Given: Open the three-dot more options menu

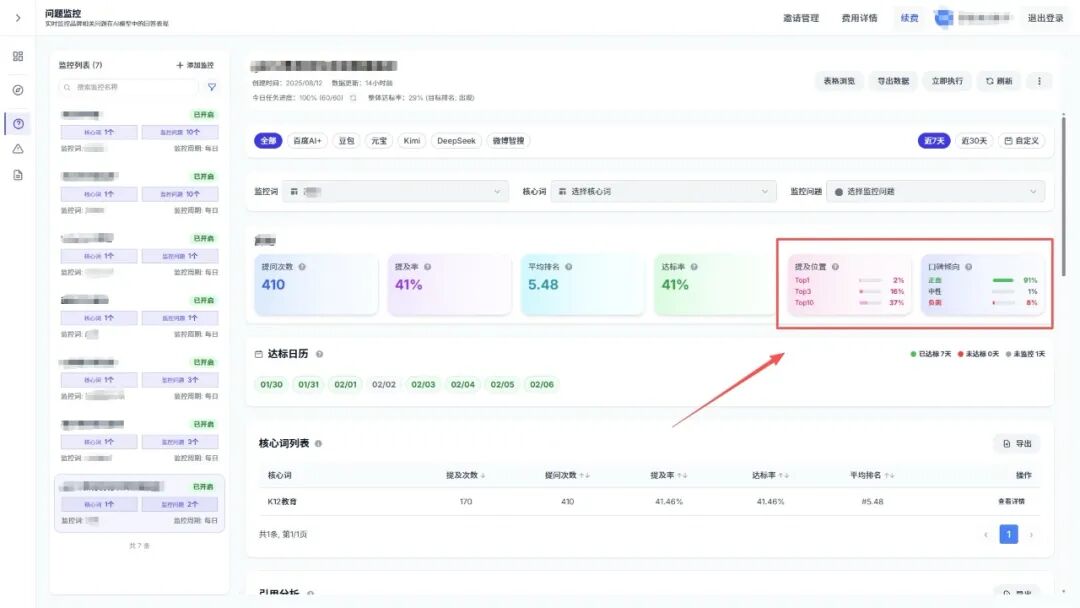Looking at the screenshot, I should 1039,81.
